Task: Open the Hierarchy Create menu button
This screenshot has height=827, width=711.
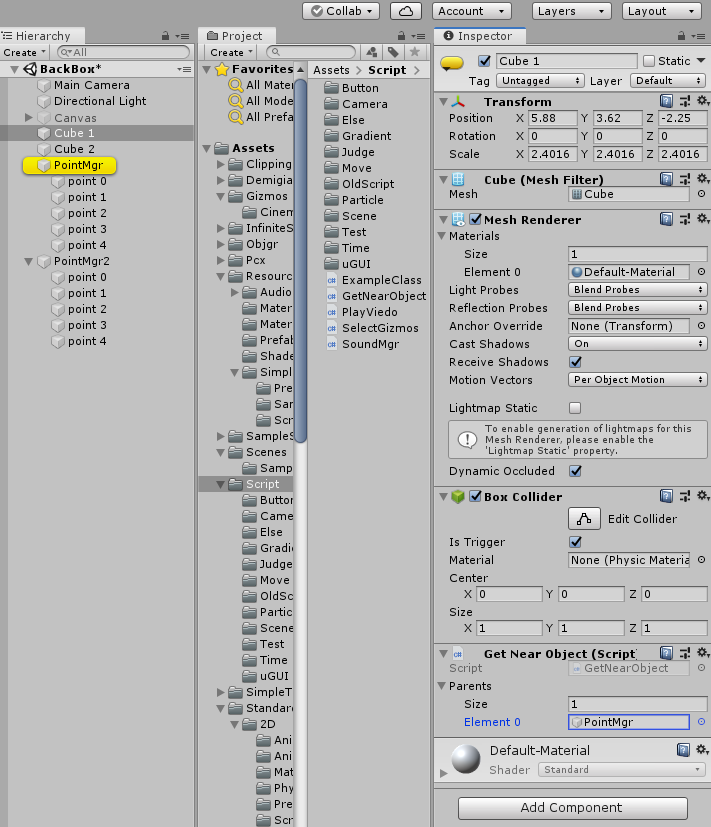Action: (24, 52)
